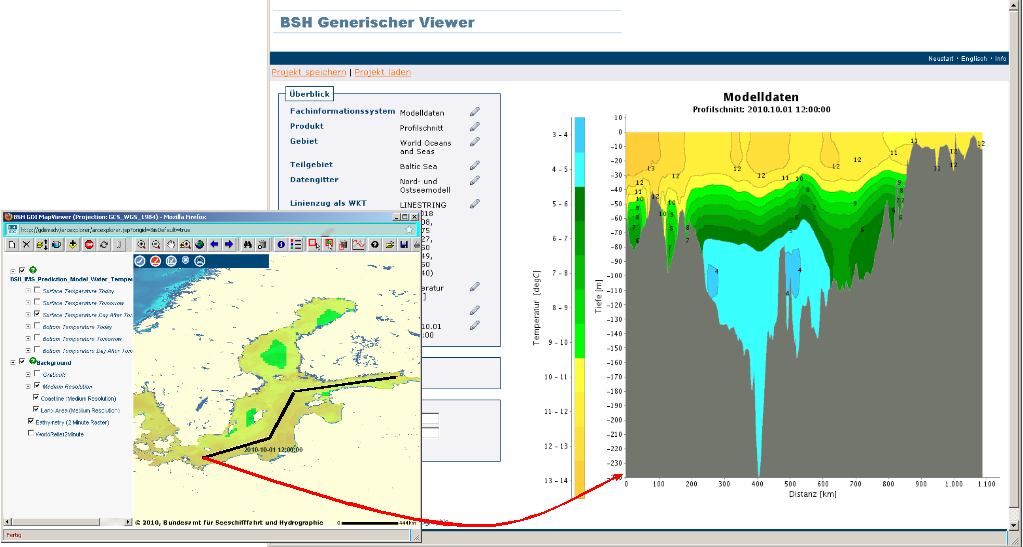Enable WorldRelief2Minute layer checkbox
This screenshot has height=547, width=1023.
[31, 433]
